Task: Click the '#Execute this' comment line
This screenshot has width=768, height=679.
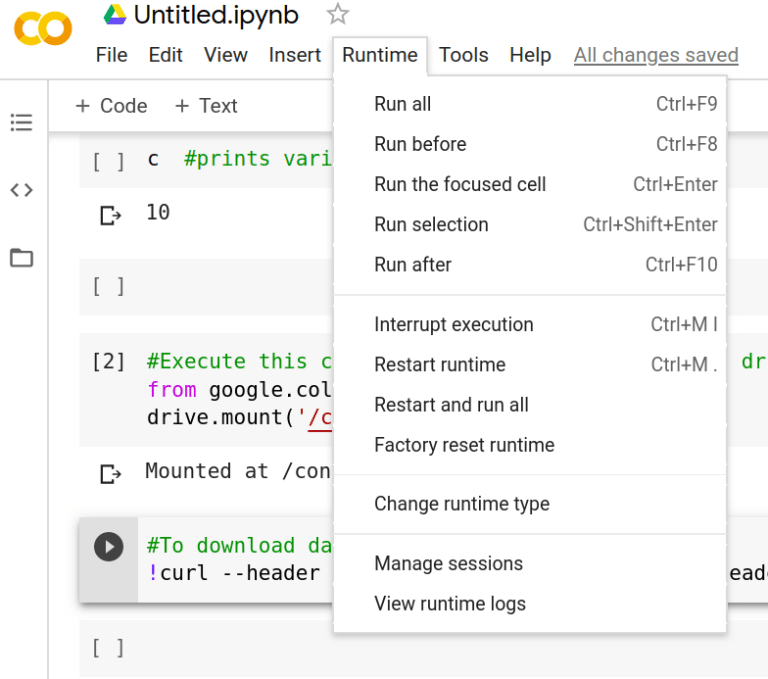Action: click(x=240, y=362)
